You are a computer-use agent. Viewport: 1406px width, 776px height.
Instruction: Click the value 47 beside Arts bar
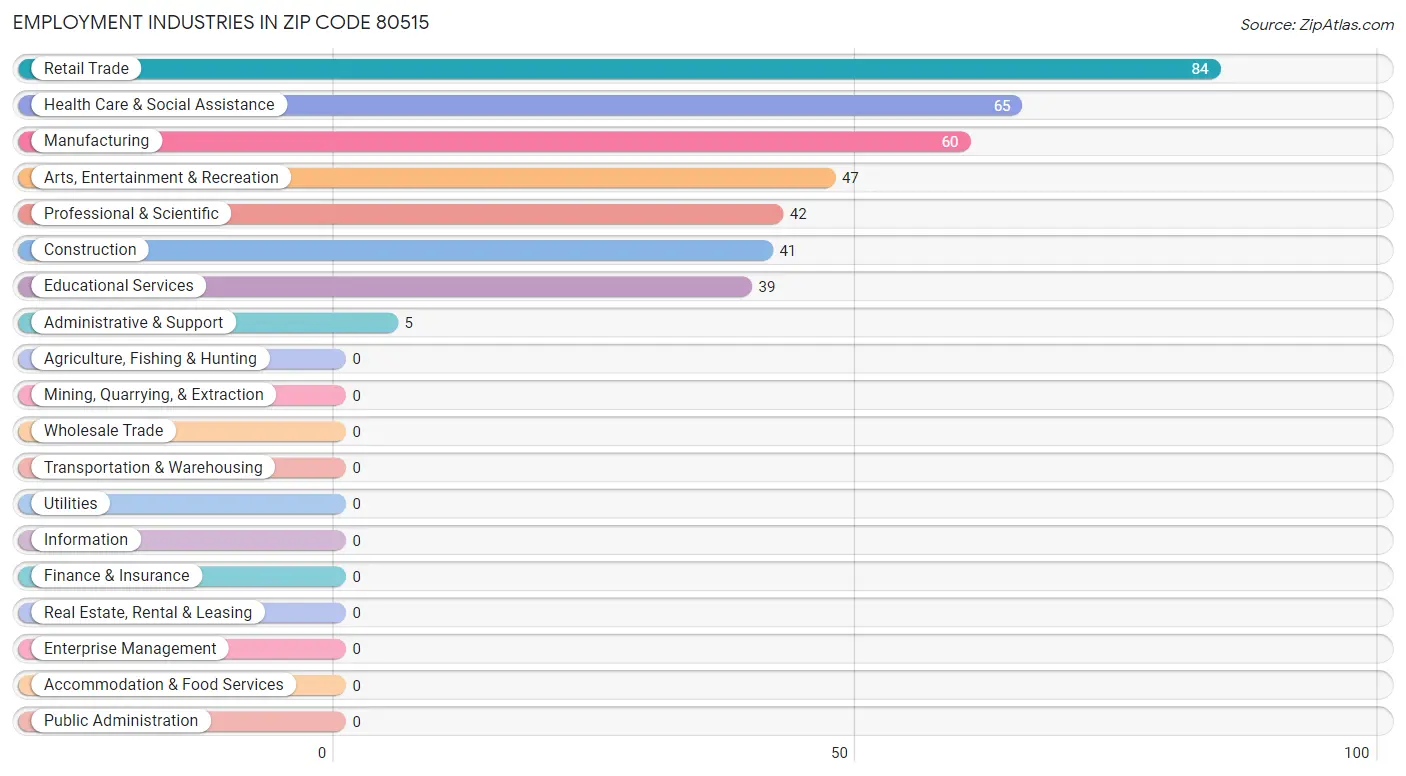pos(850,178)
